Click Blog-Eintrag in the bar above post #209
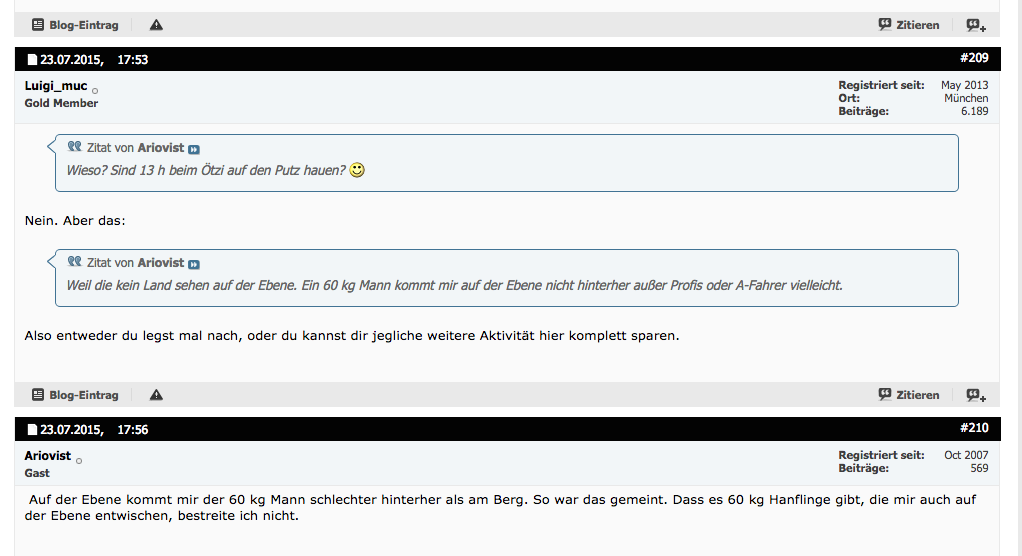The image size is (1022, 556). tap(75, 25)
